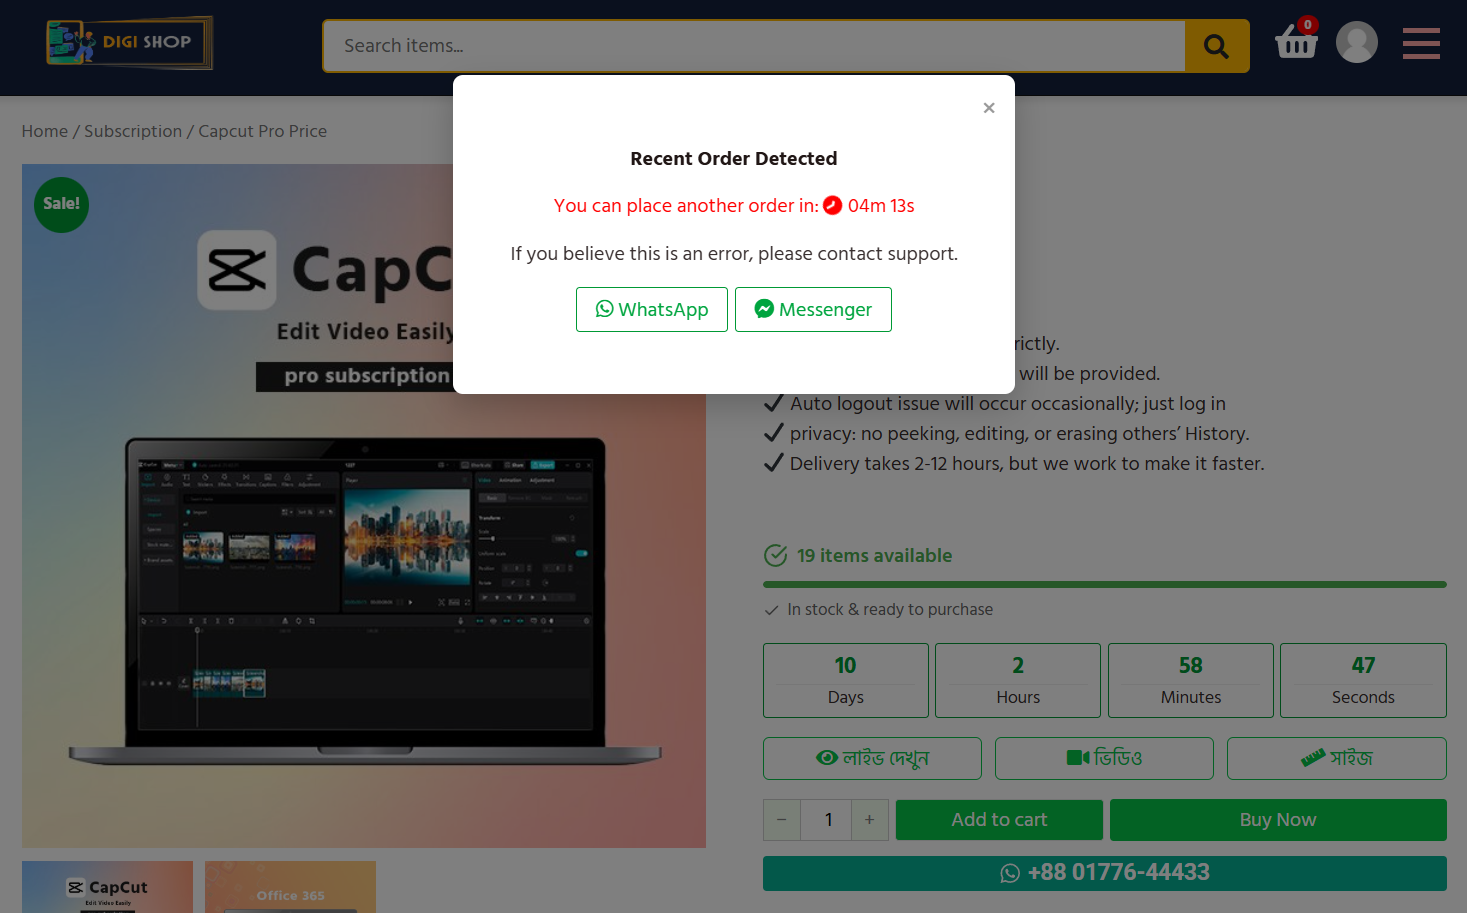This screenshot has width=1467, height=913.
Task: Contact support via Messenger button
Action: 813,310
